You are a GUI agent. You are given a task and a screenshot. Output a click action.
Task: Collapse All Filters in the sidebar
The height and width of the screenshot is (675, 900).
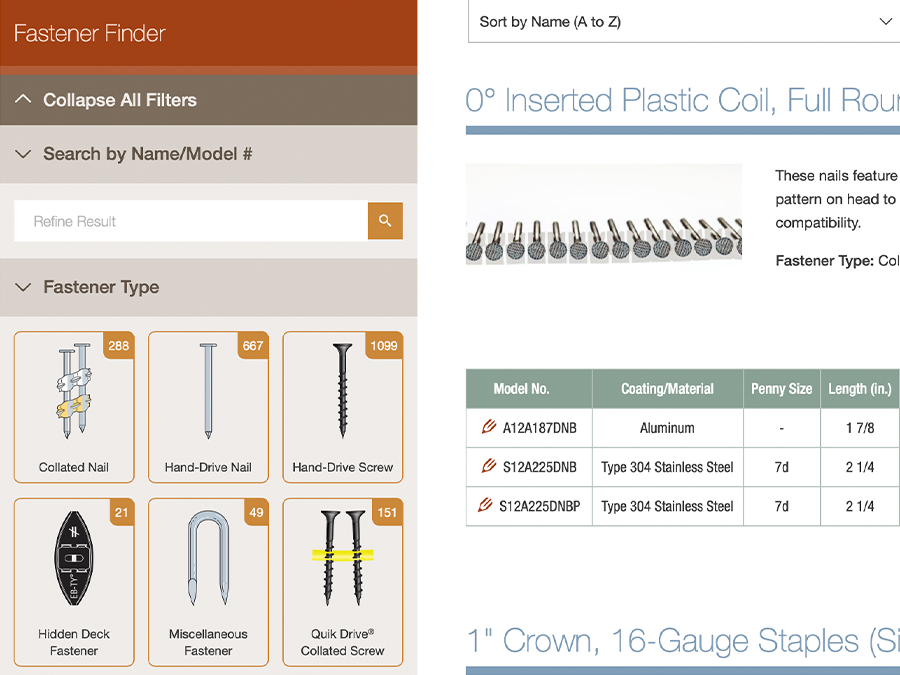119,100
